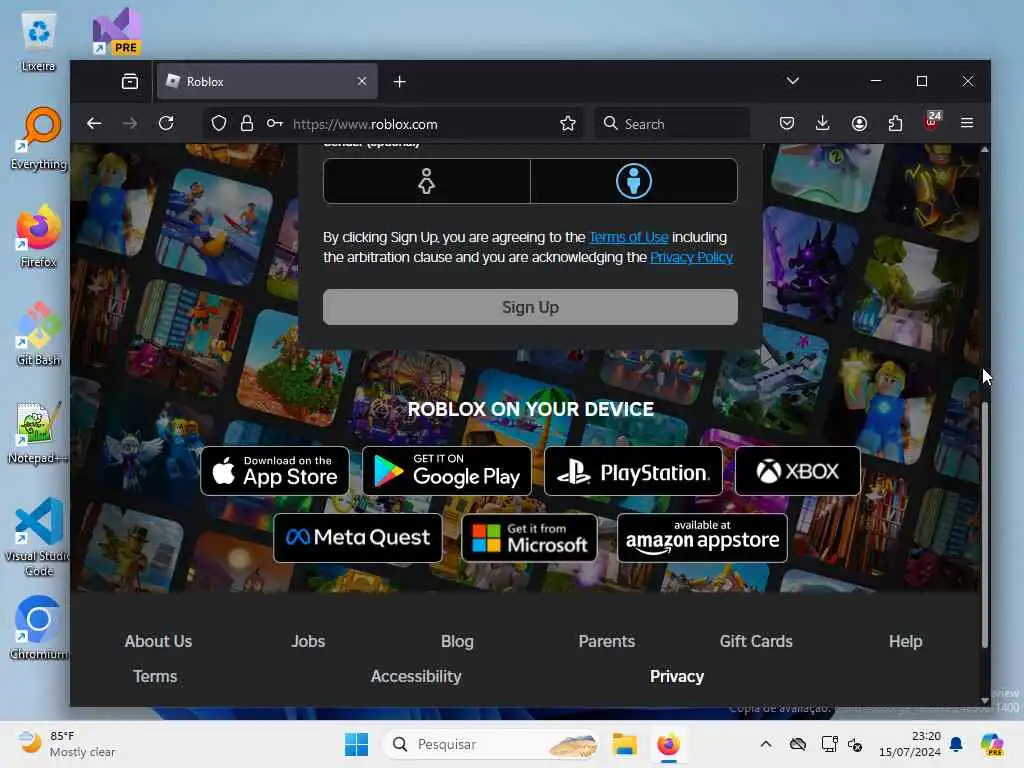The height and width of the screenshot is (768, 1024).
Task: Open the Google Play badge
Action: 447,471
